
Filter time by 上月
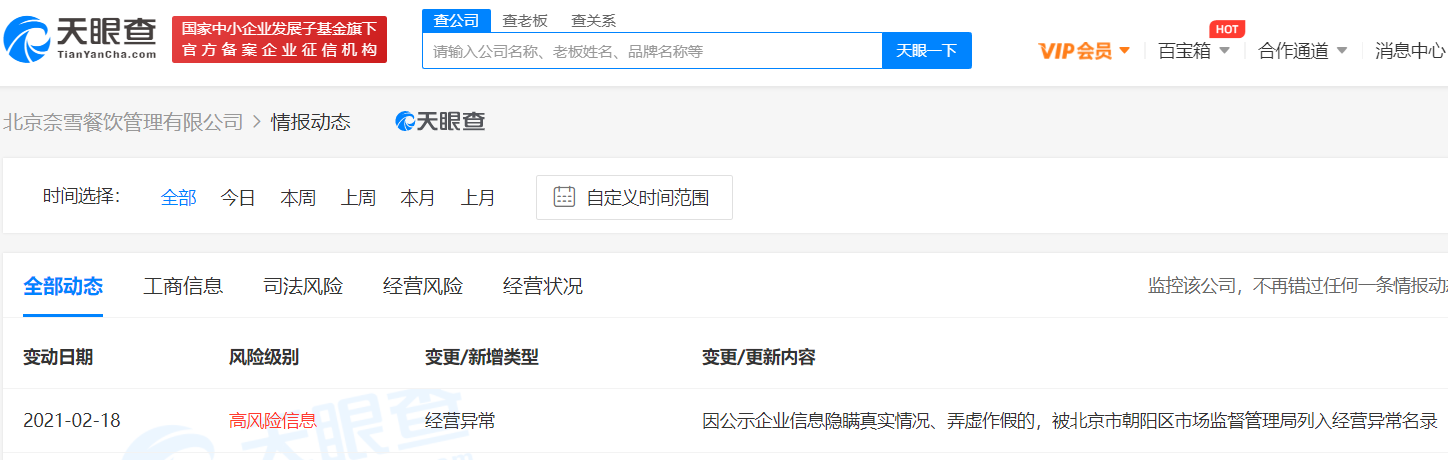478,198
